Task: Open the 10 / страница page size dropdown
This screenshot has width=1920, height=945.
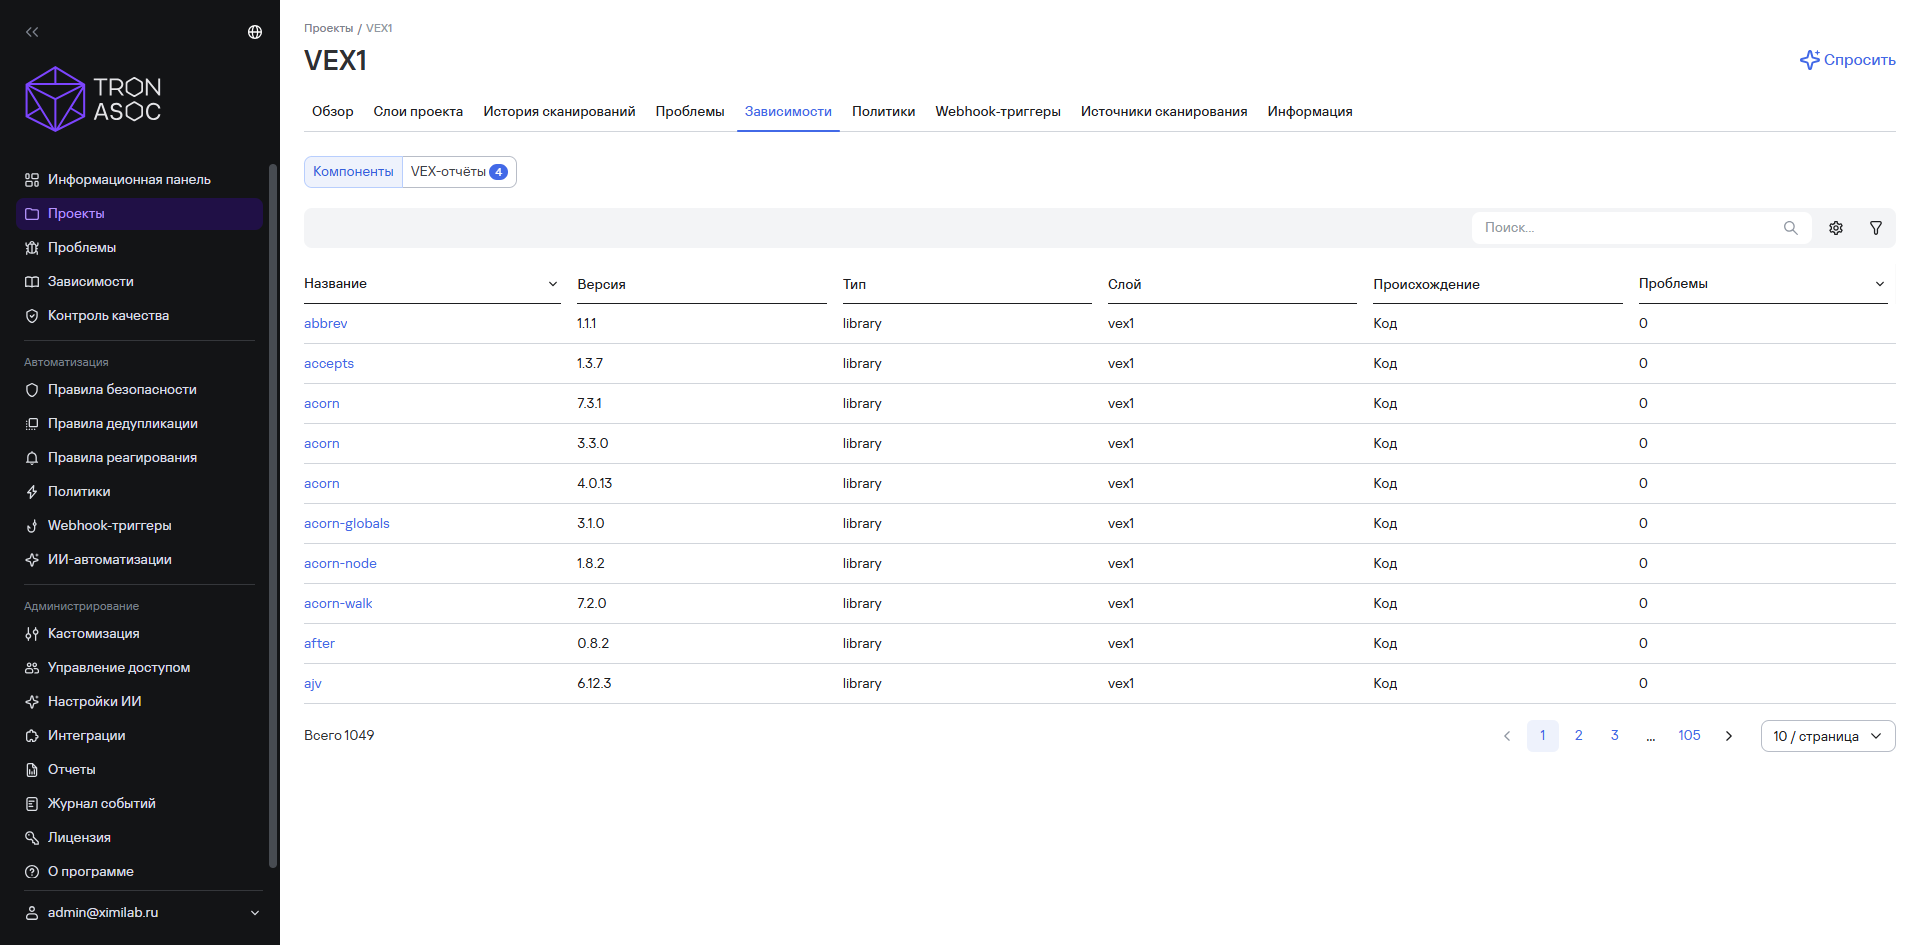Action: pos(1827,736)
